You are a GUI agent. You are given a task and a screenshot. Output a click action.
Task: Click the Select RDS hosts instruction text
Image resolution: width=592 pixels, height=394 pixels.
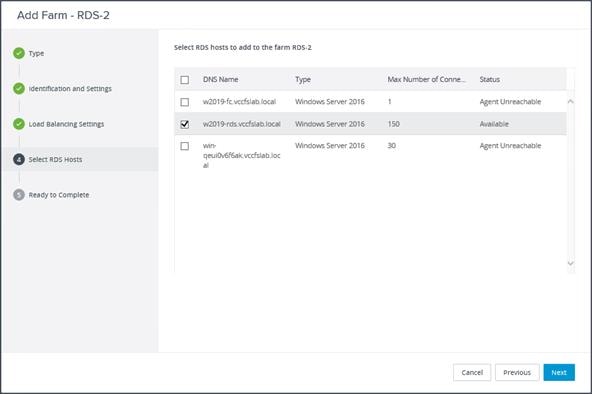(x=243, y=47)
